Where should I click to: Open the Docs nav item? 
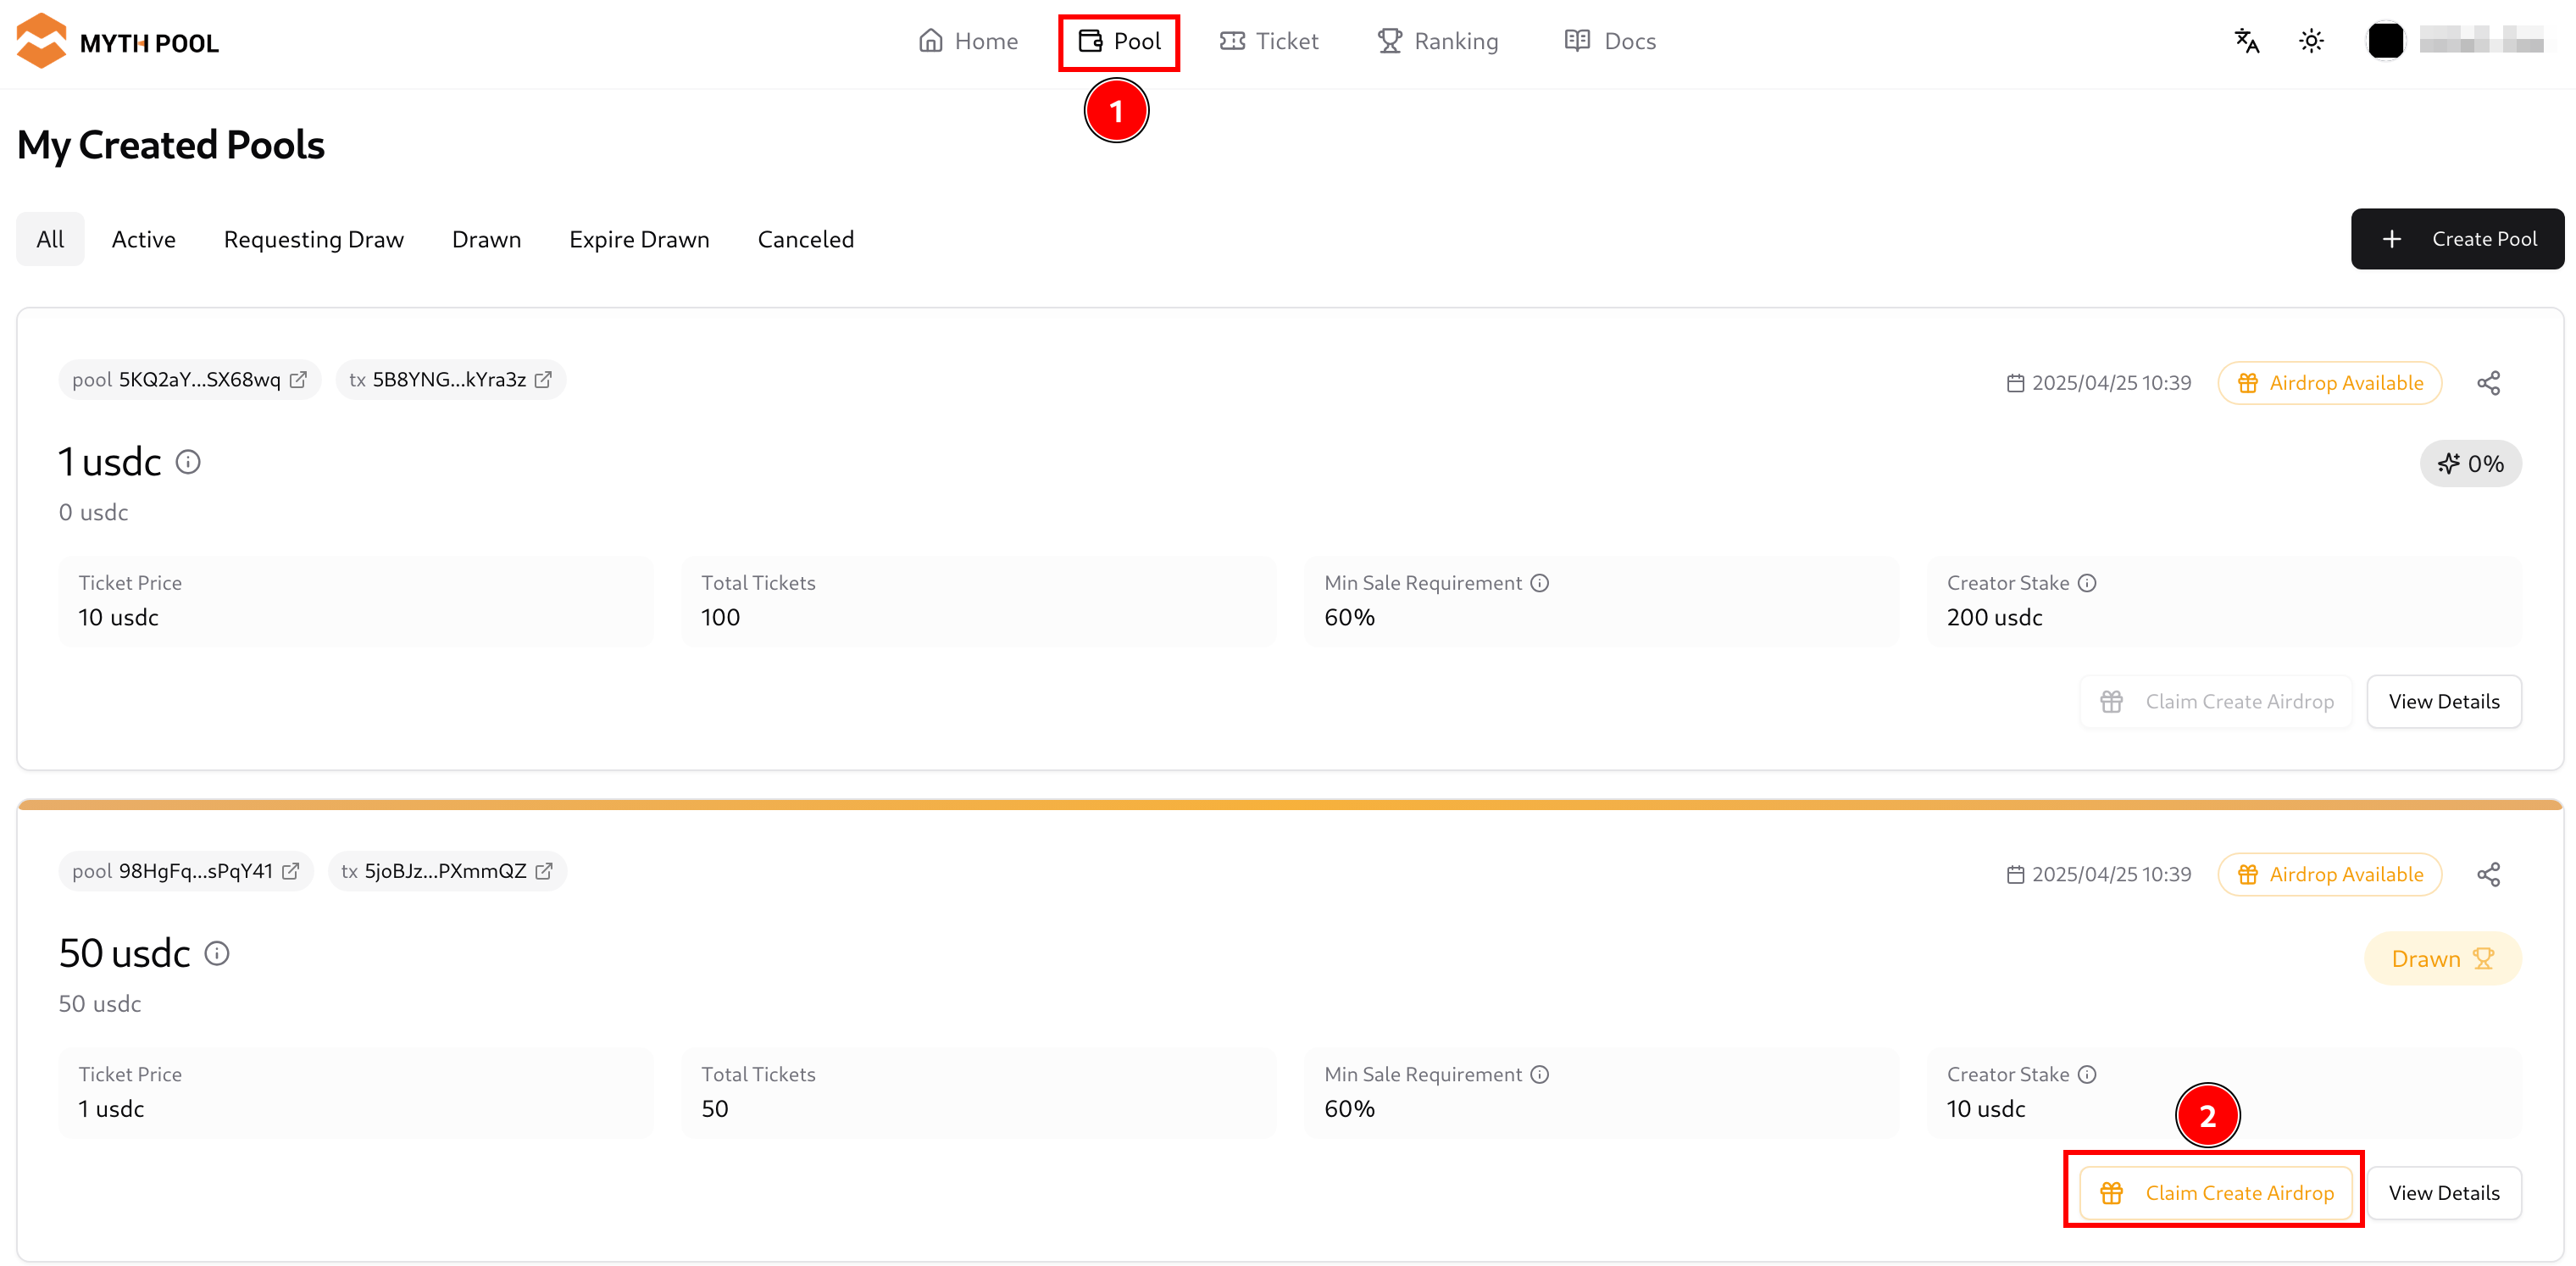click(x=1610, y=41)
